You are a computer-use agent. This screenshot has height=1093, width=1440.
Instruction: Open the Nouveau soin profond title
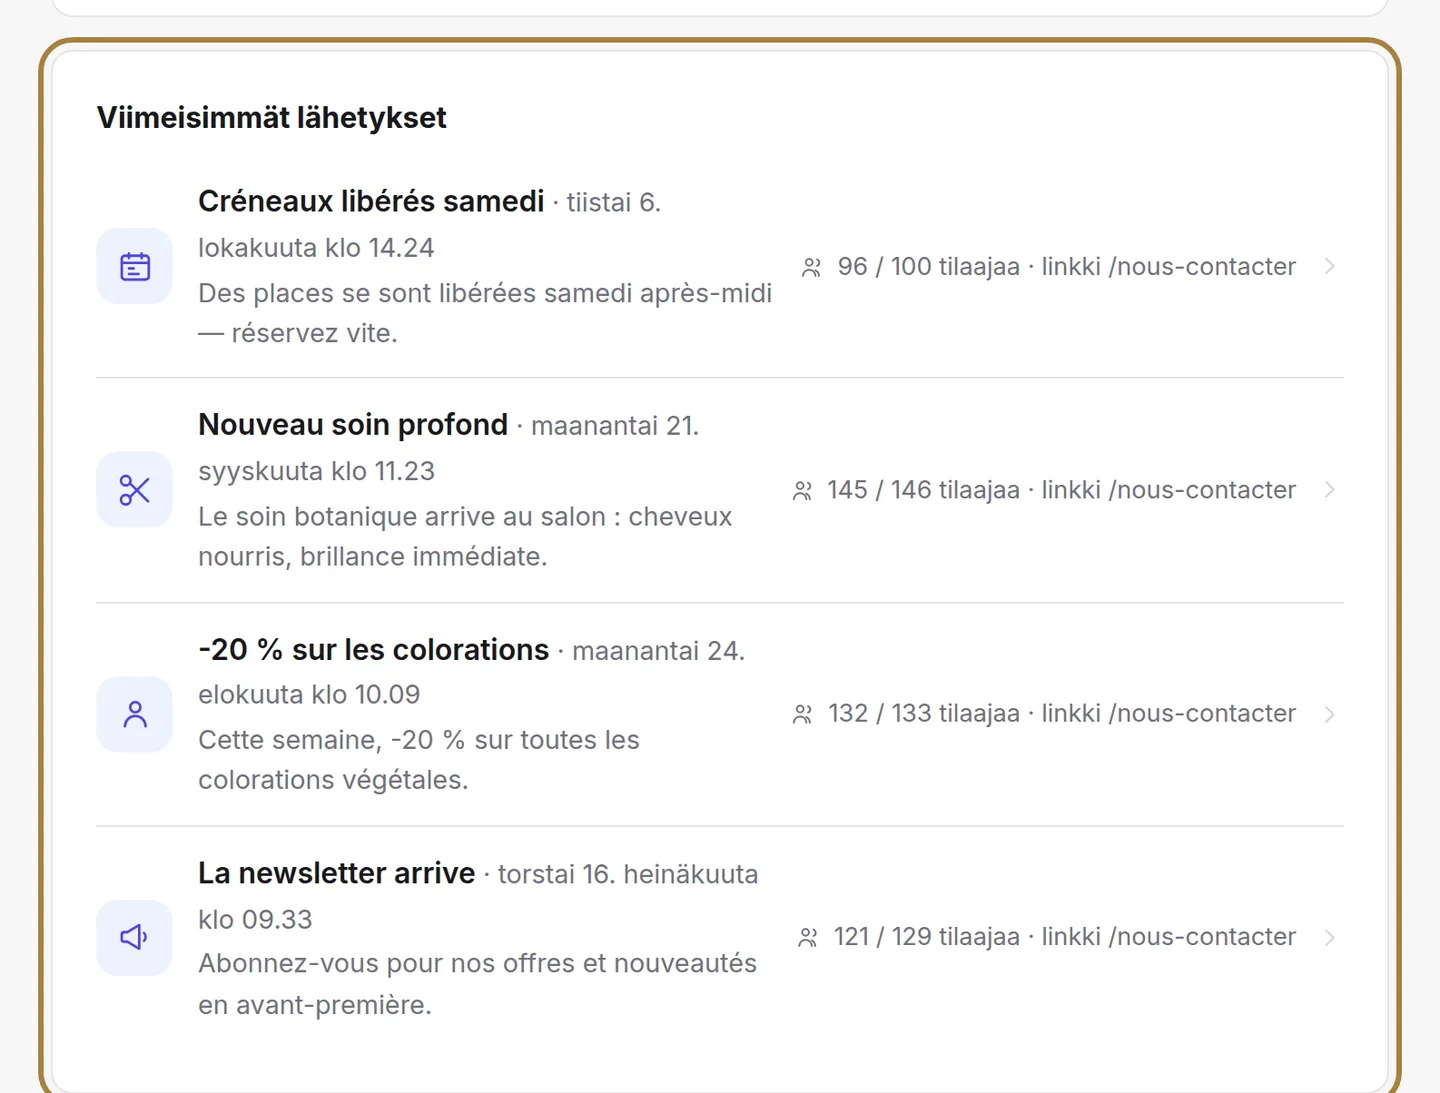(x=353, y=425)
